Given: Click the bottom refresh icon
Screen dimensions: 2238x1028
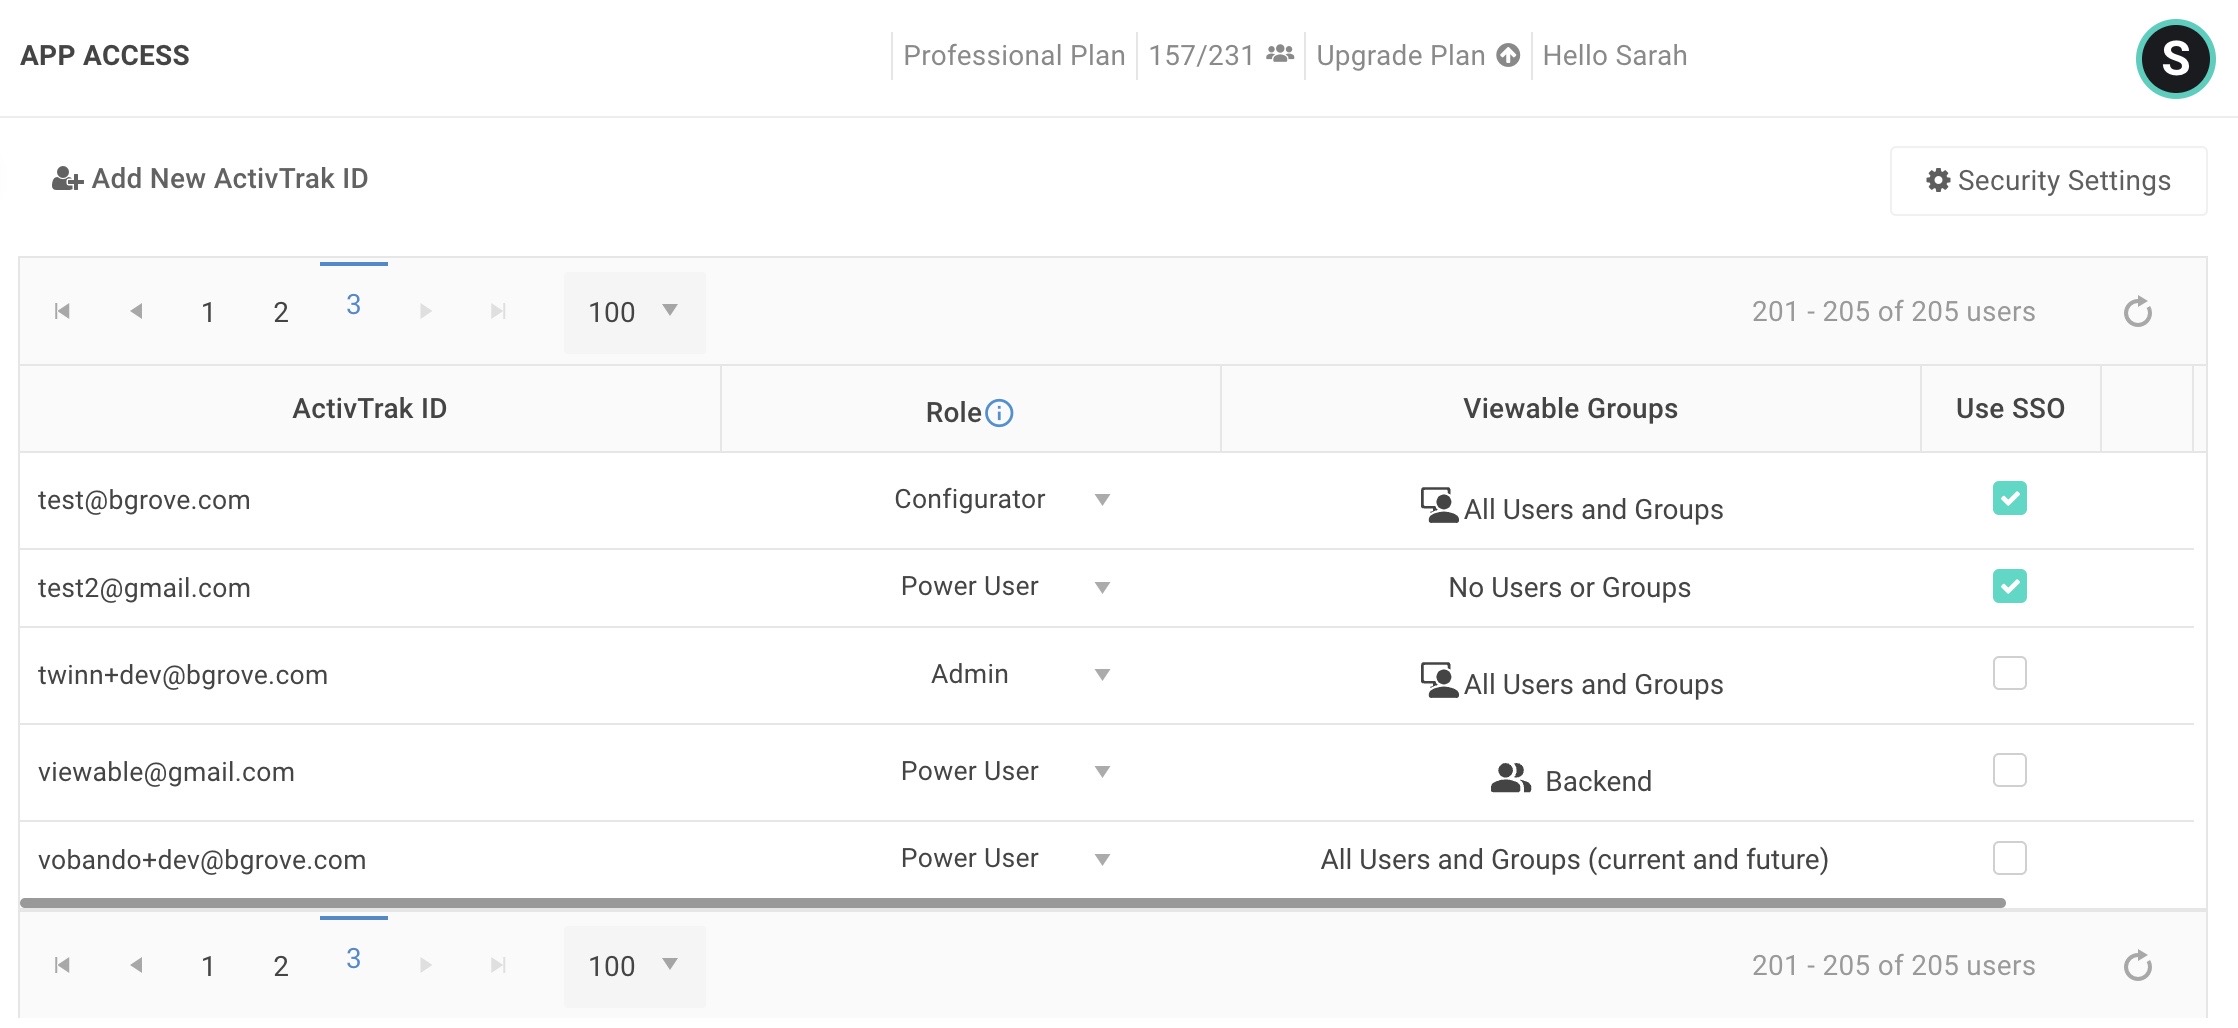Looking at the screenshot, I should coord(2137,966).
